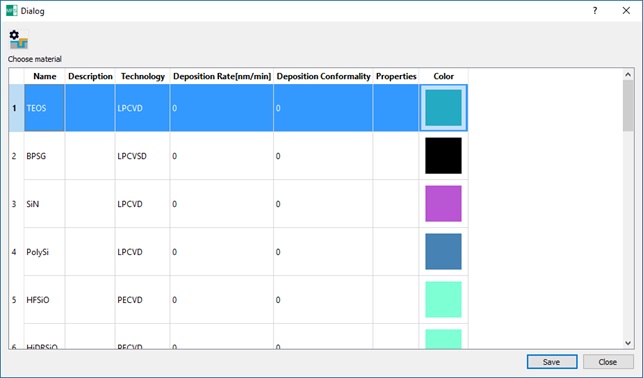Click LPCVD technology cell in TEOS row

point(142,108)
